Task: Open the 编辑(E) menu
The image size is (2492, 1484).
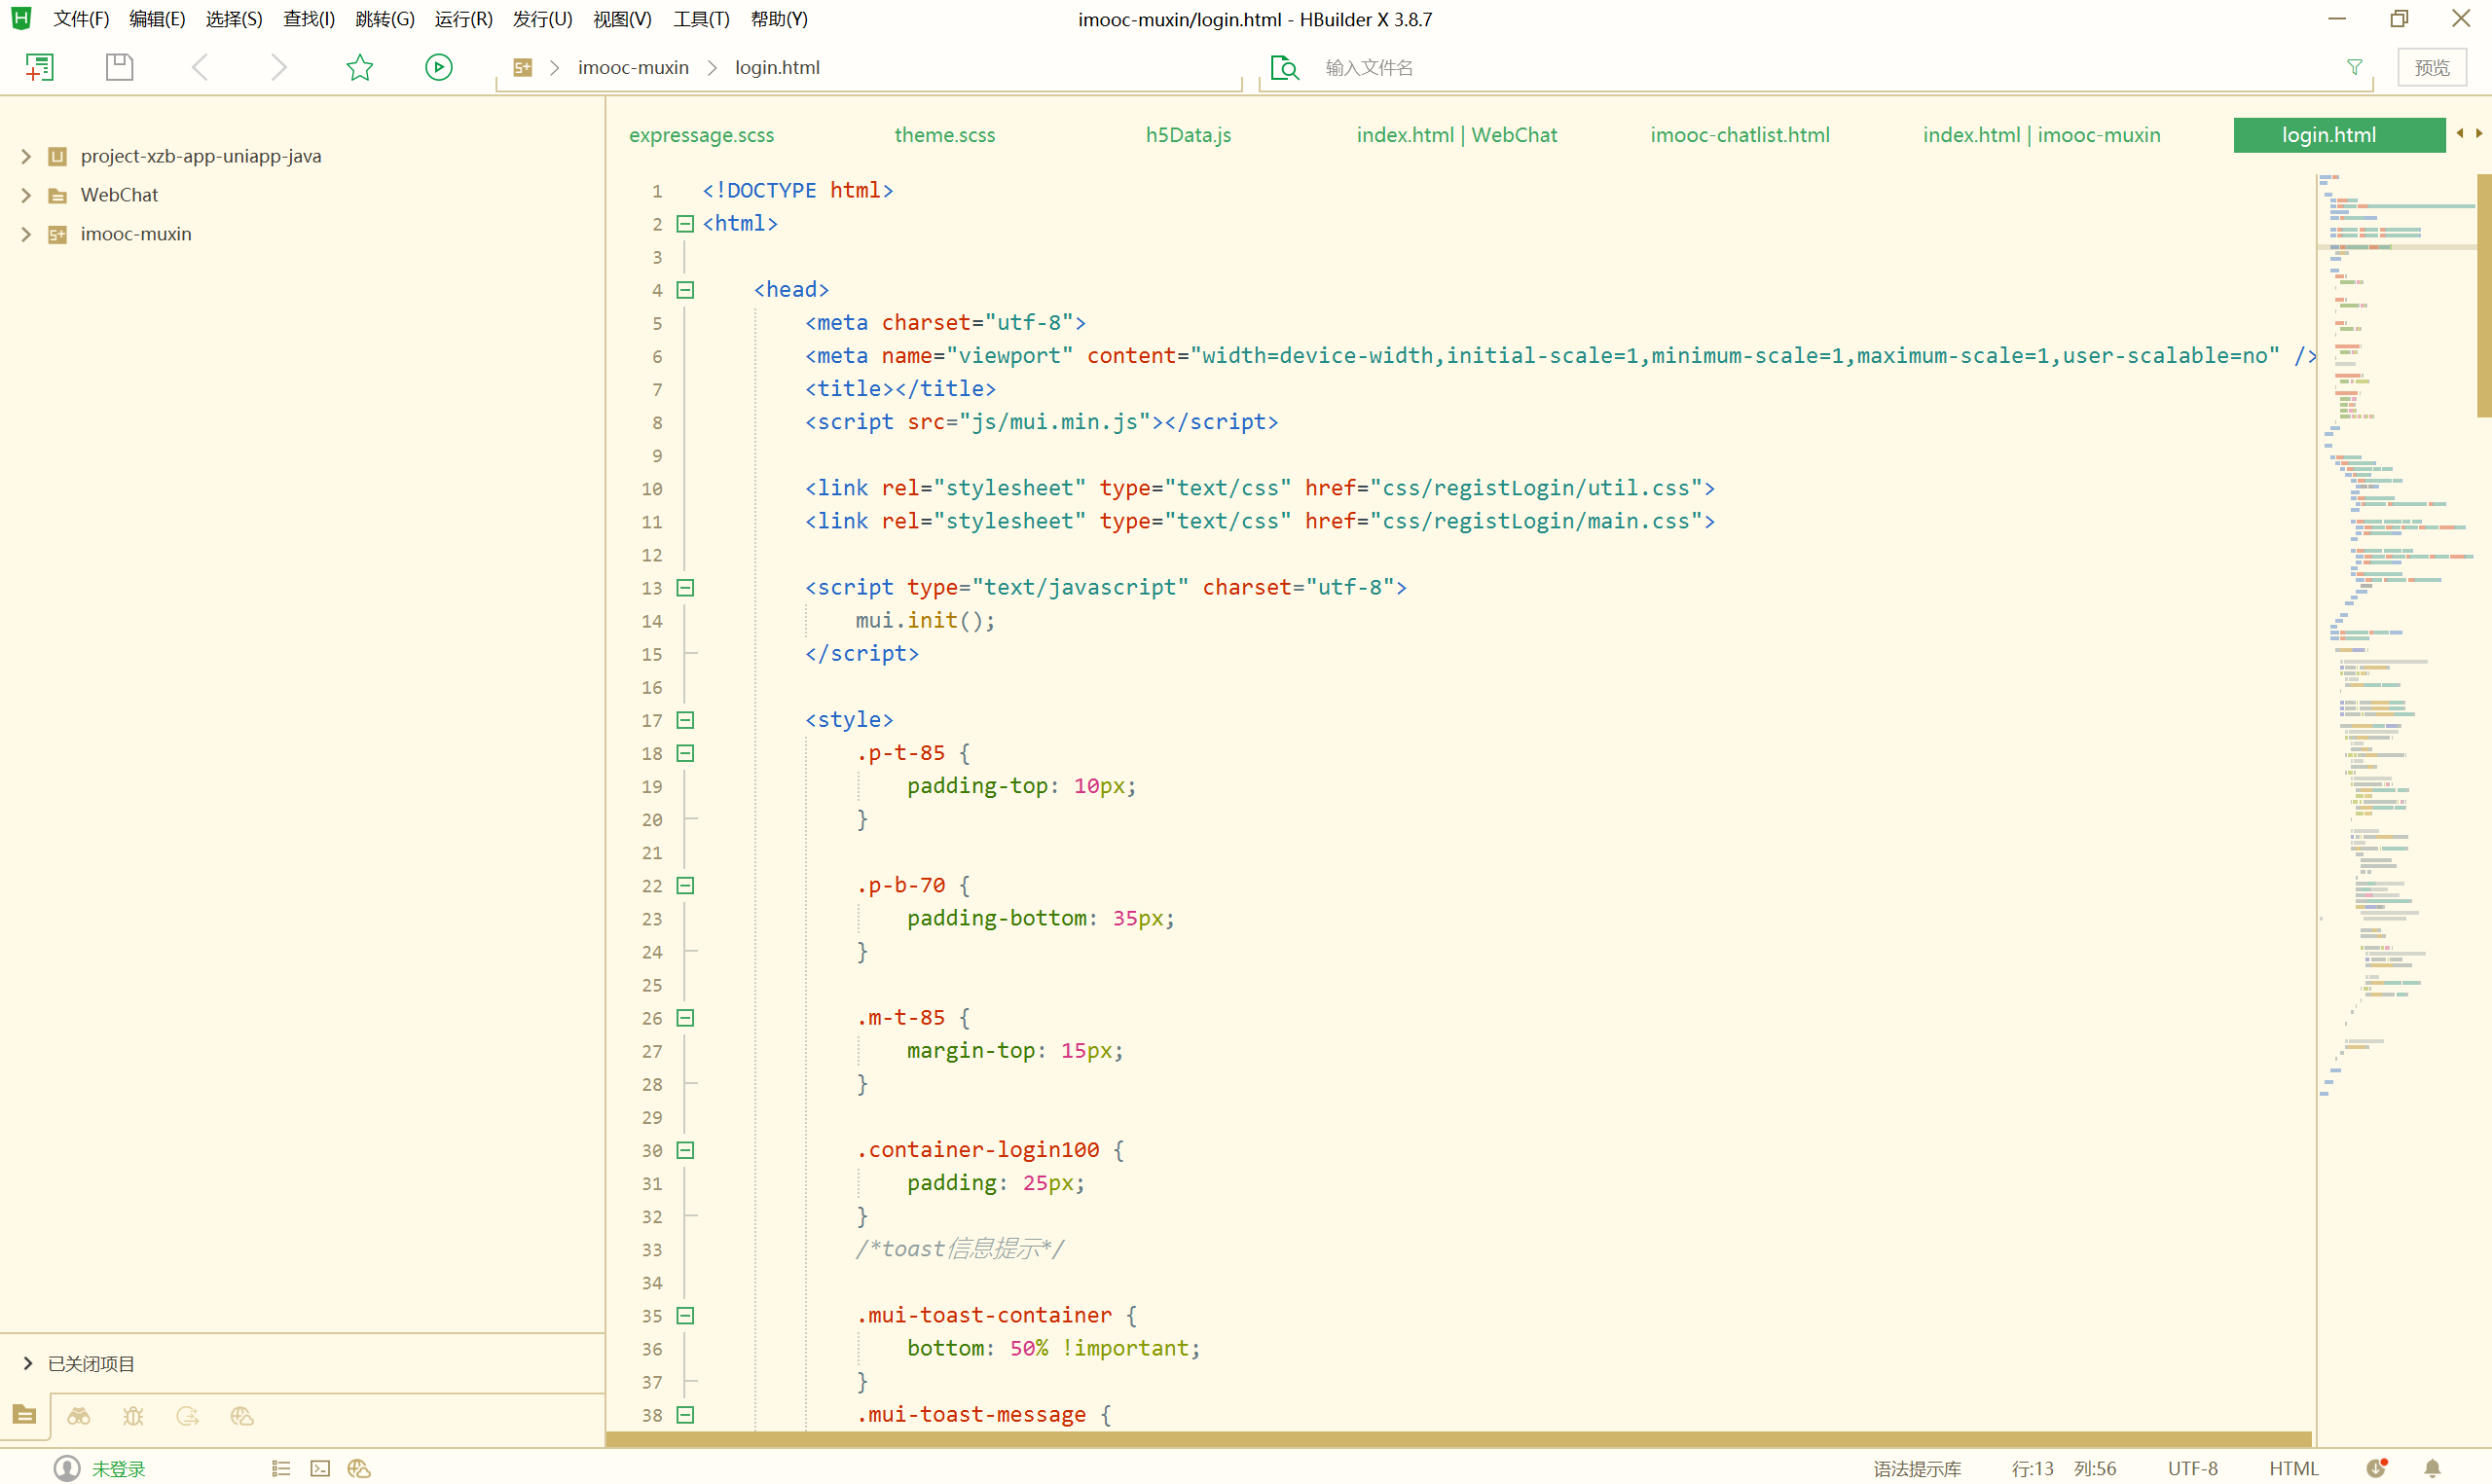Action: [x=157, y=19]
